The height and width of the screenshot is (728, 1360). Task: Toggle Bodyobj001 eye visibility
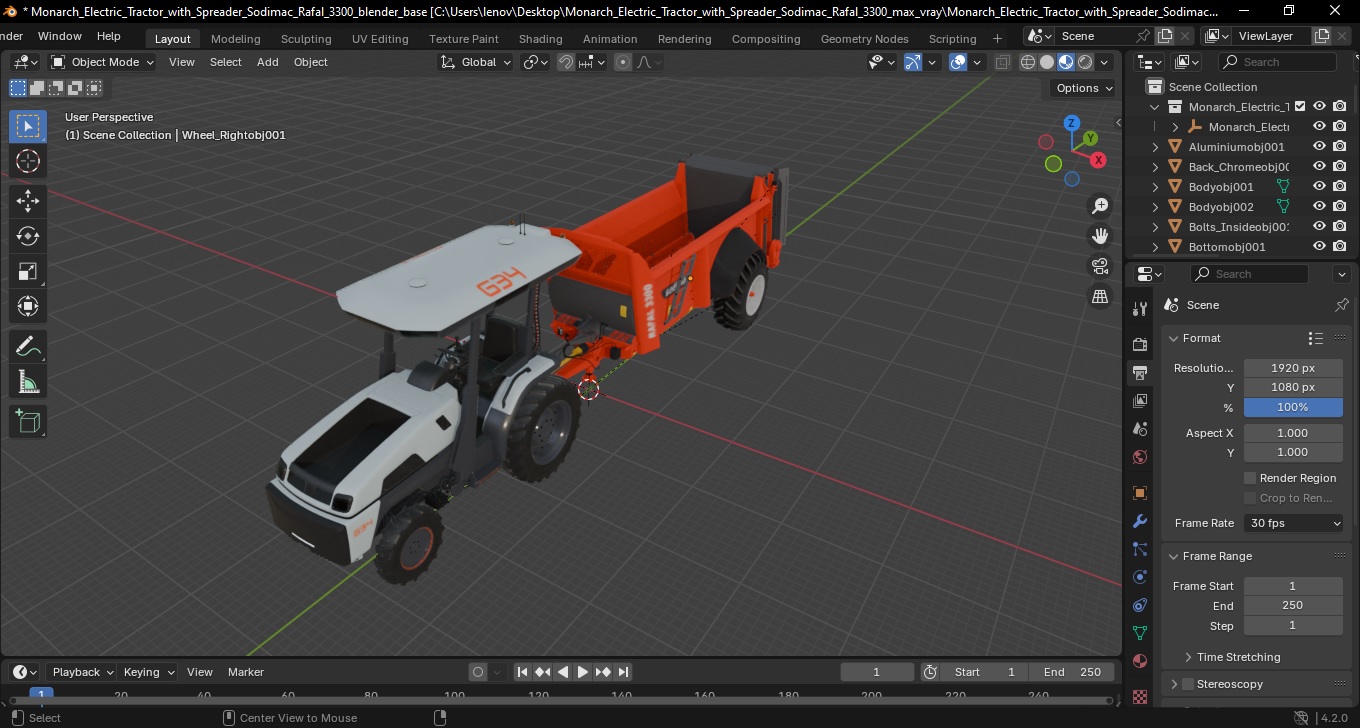(x=1319, y=186)
